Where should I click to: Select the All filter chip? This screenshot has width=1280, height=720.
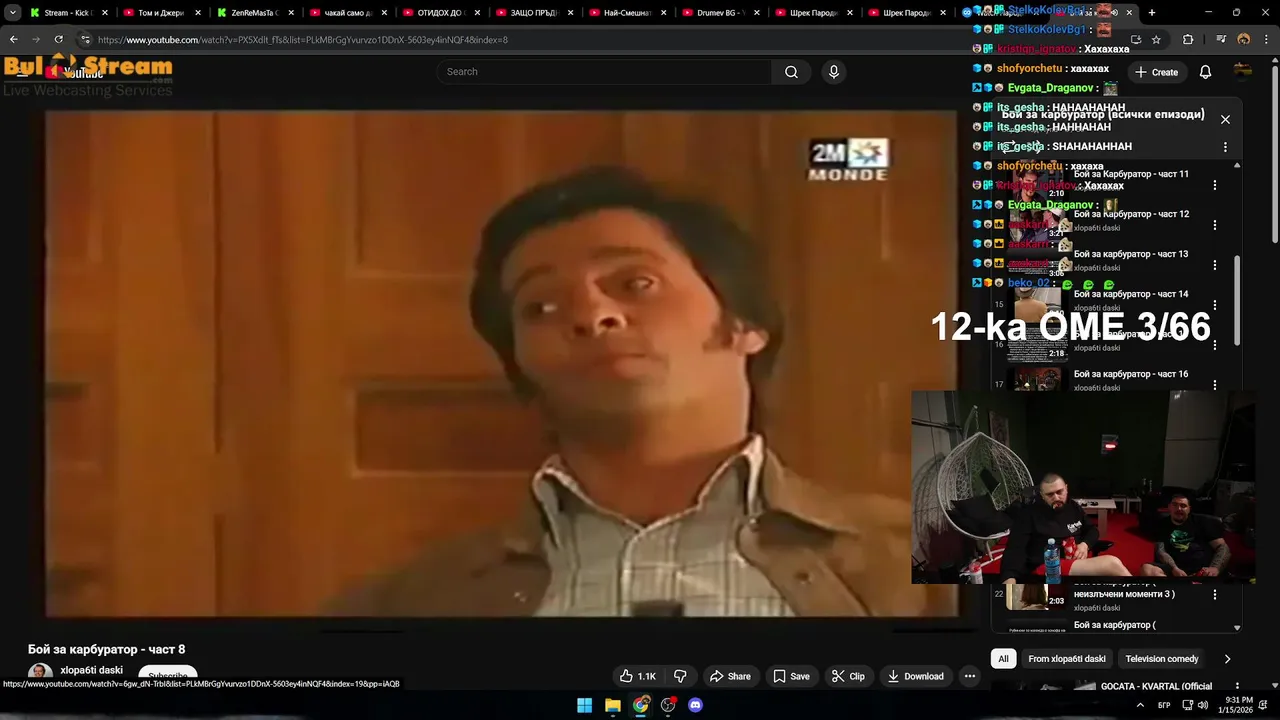(x=1003, y=659)
